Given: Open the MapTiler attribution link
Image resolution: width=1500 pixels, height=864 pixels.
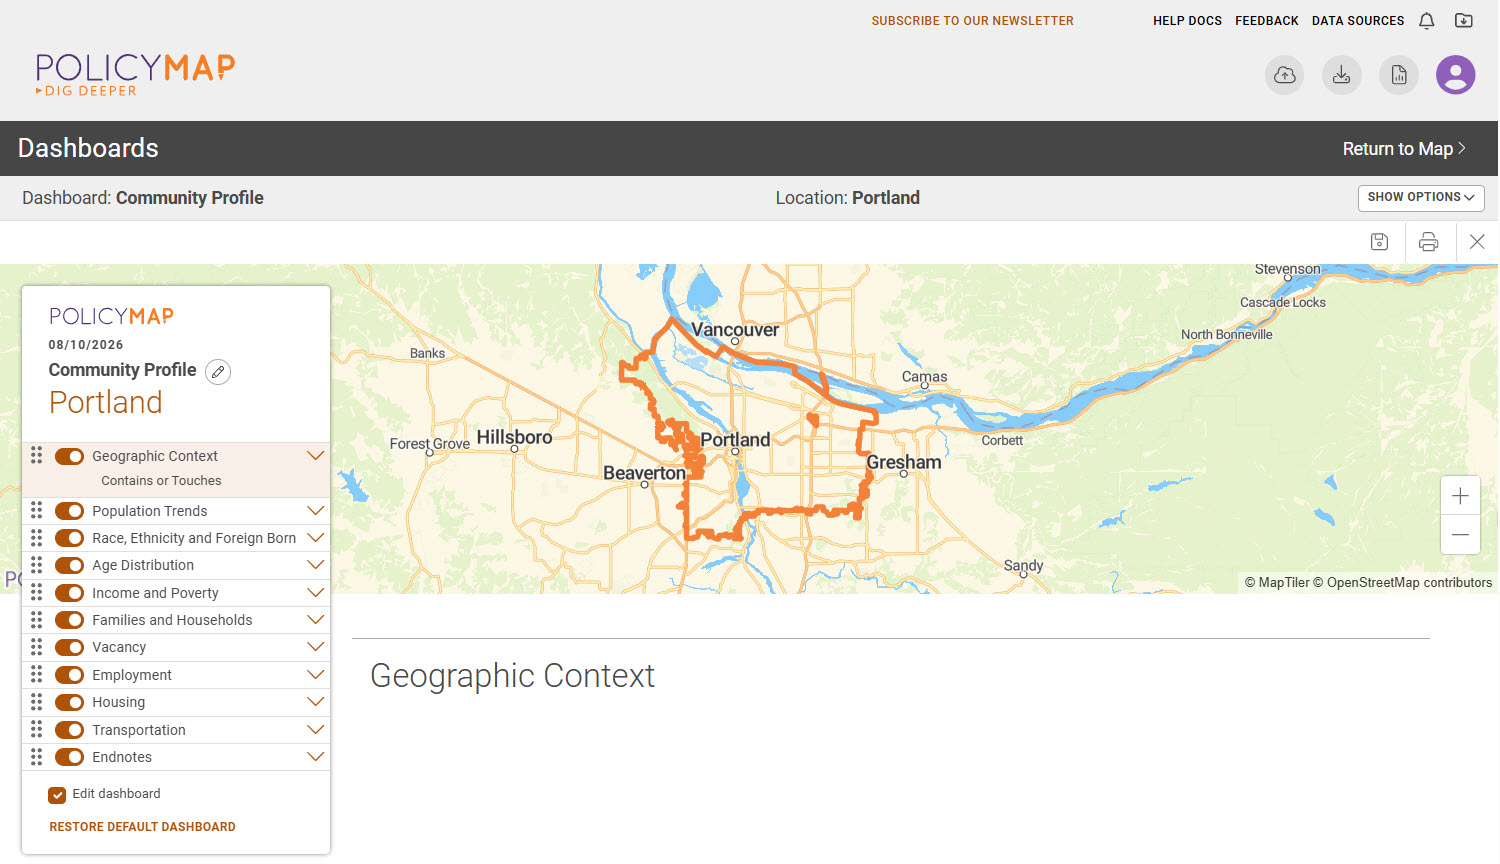Looking at the screenshot, I should [1277, 583].
